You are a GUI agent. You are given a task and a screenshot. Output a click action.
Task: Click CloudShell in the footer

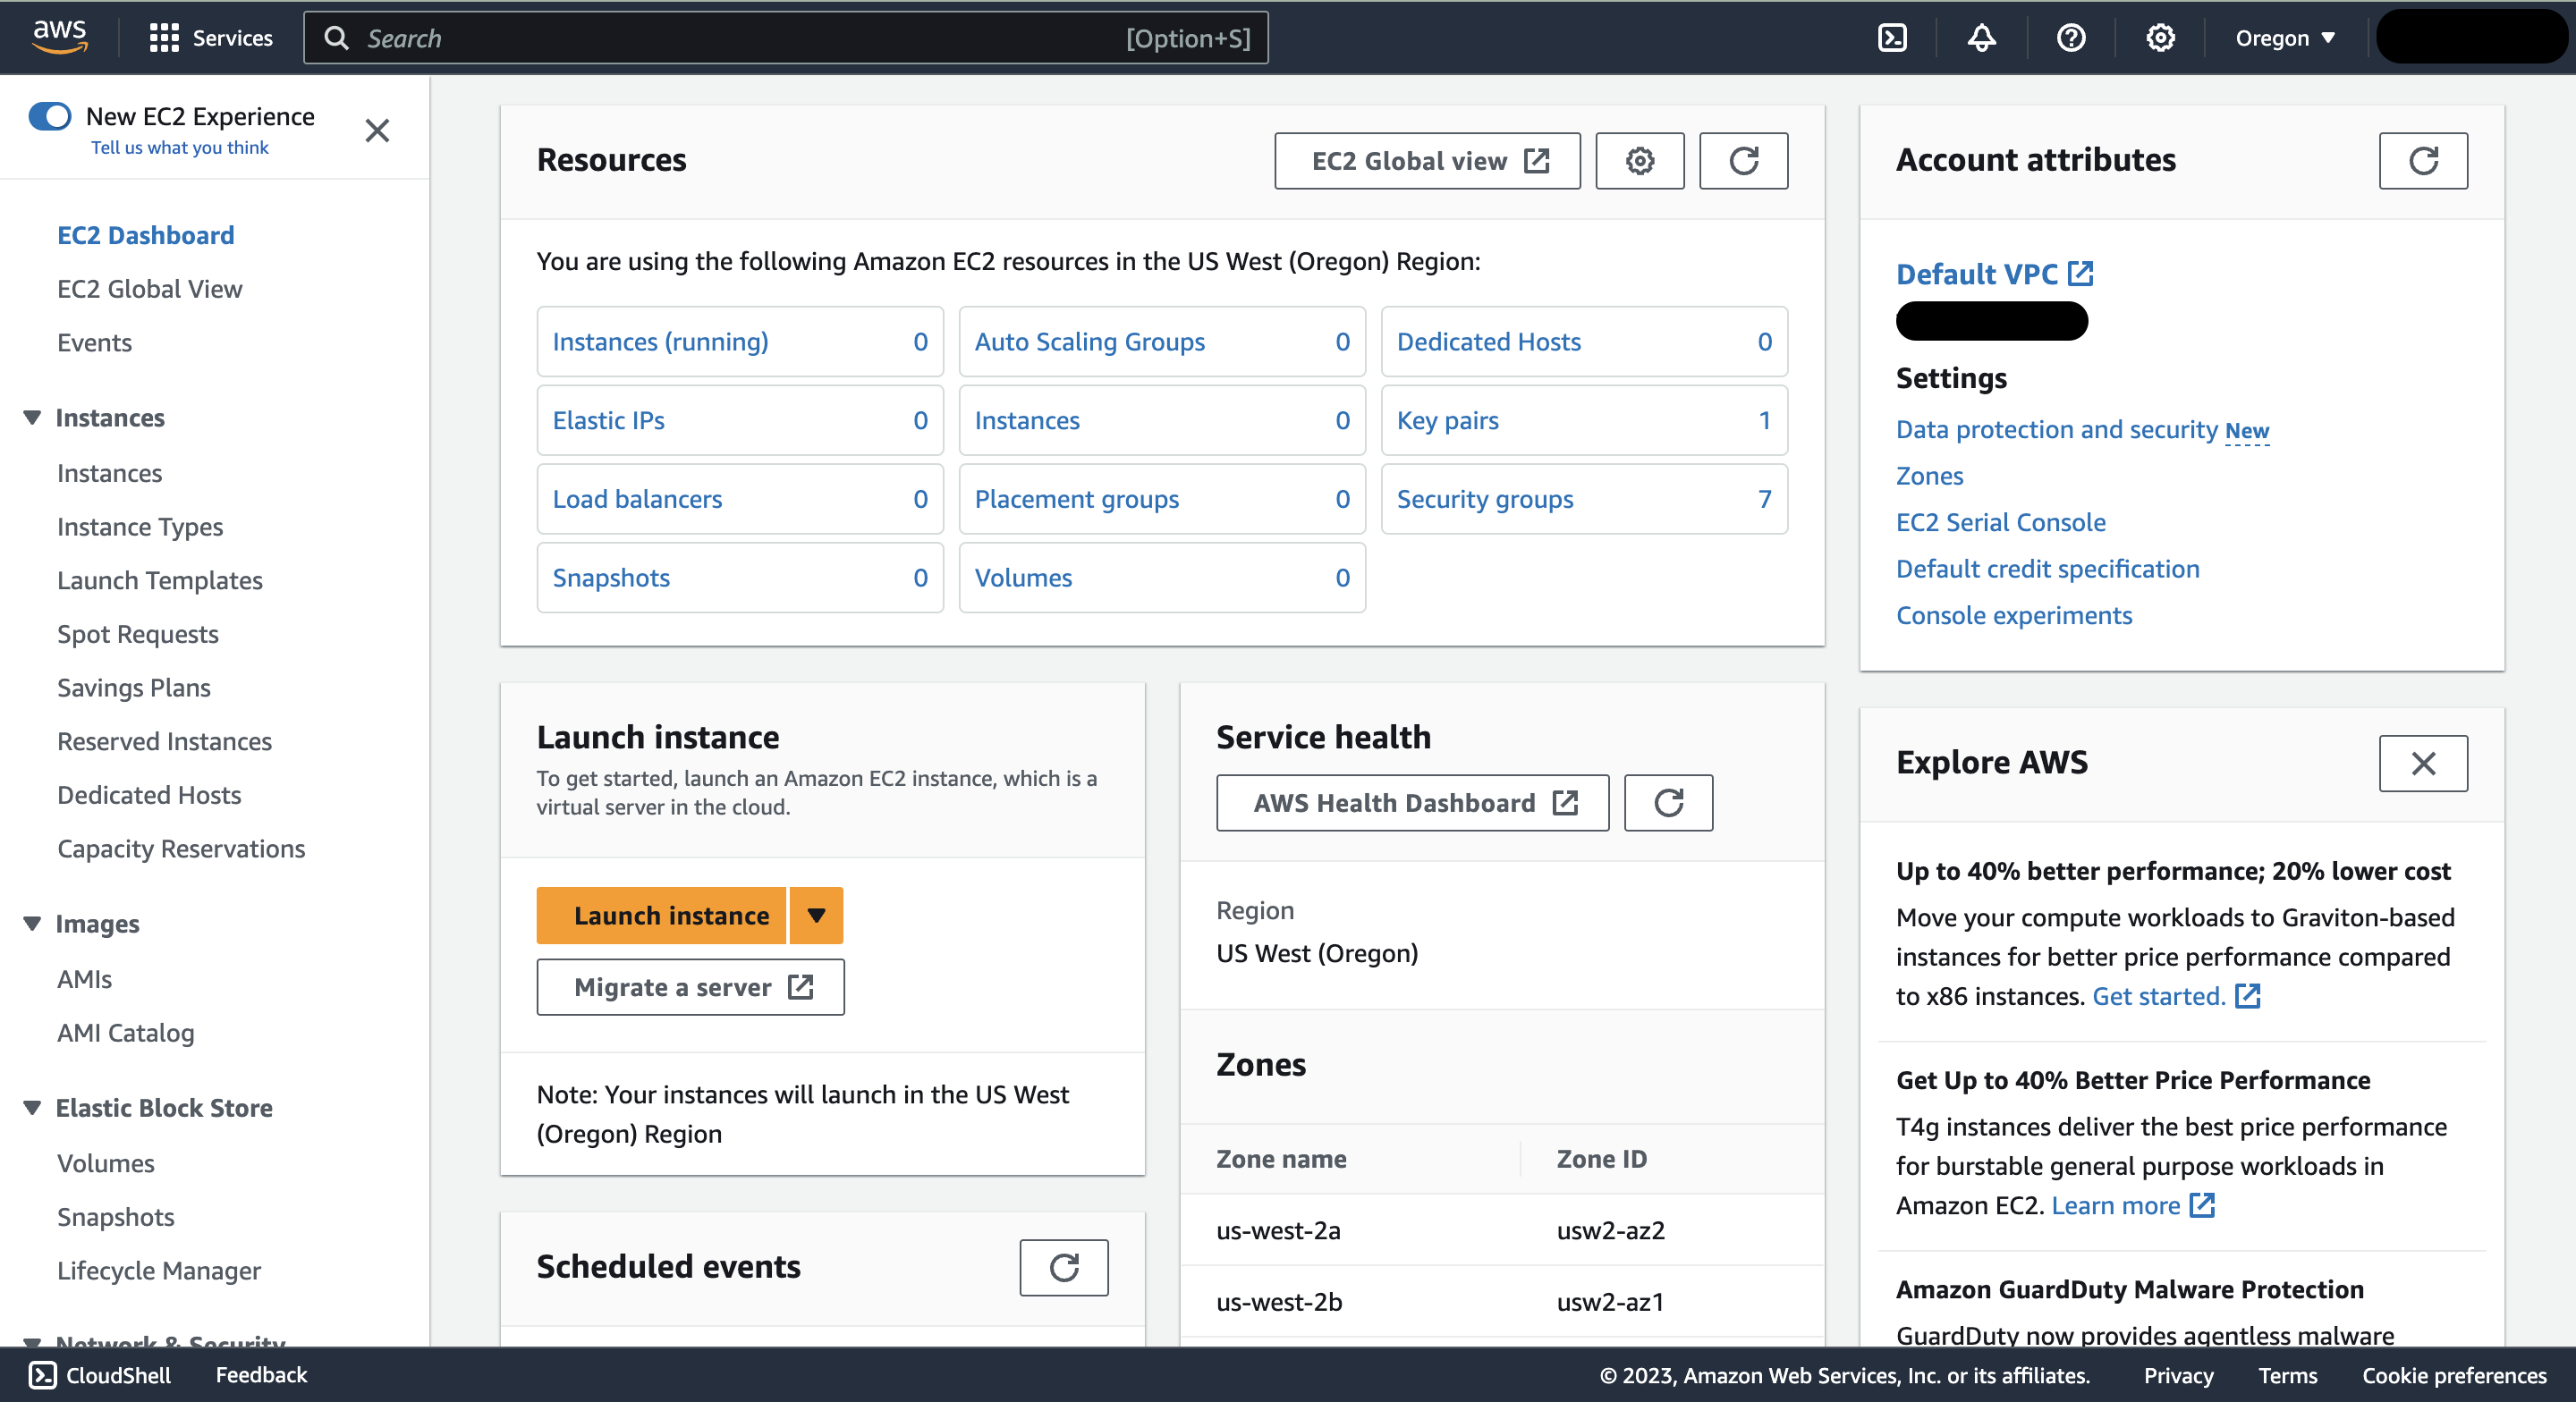100,1375
